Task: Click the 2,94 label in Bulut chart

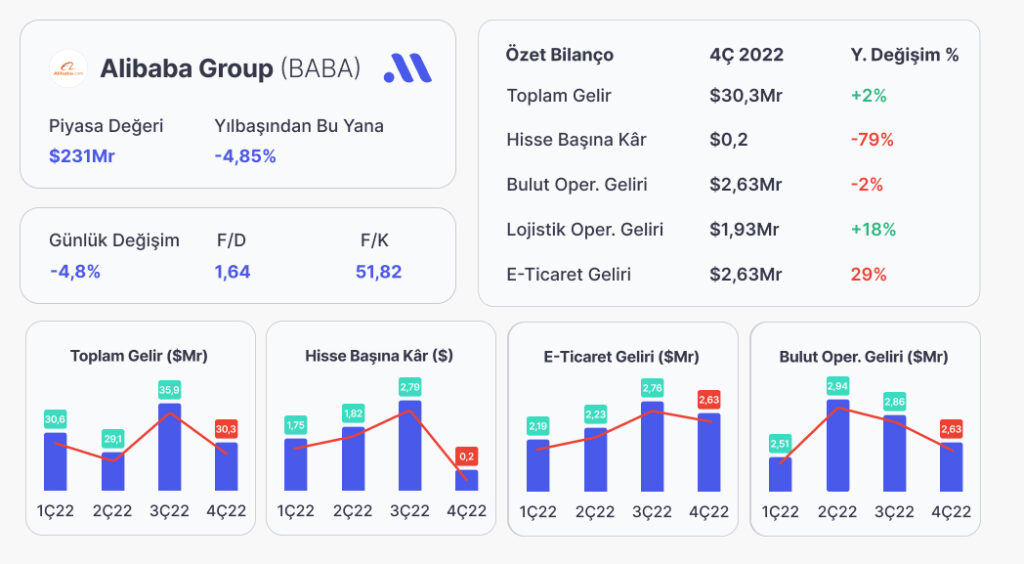Action: click(837, 386)
